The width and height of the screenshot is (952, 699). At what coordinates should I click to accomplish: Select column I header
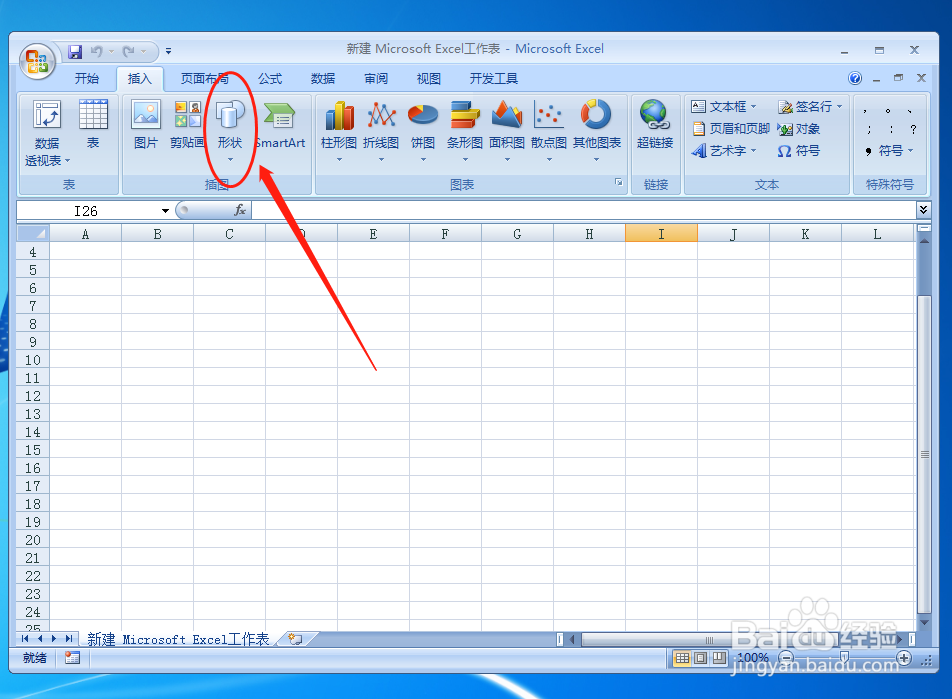(661, 233)
